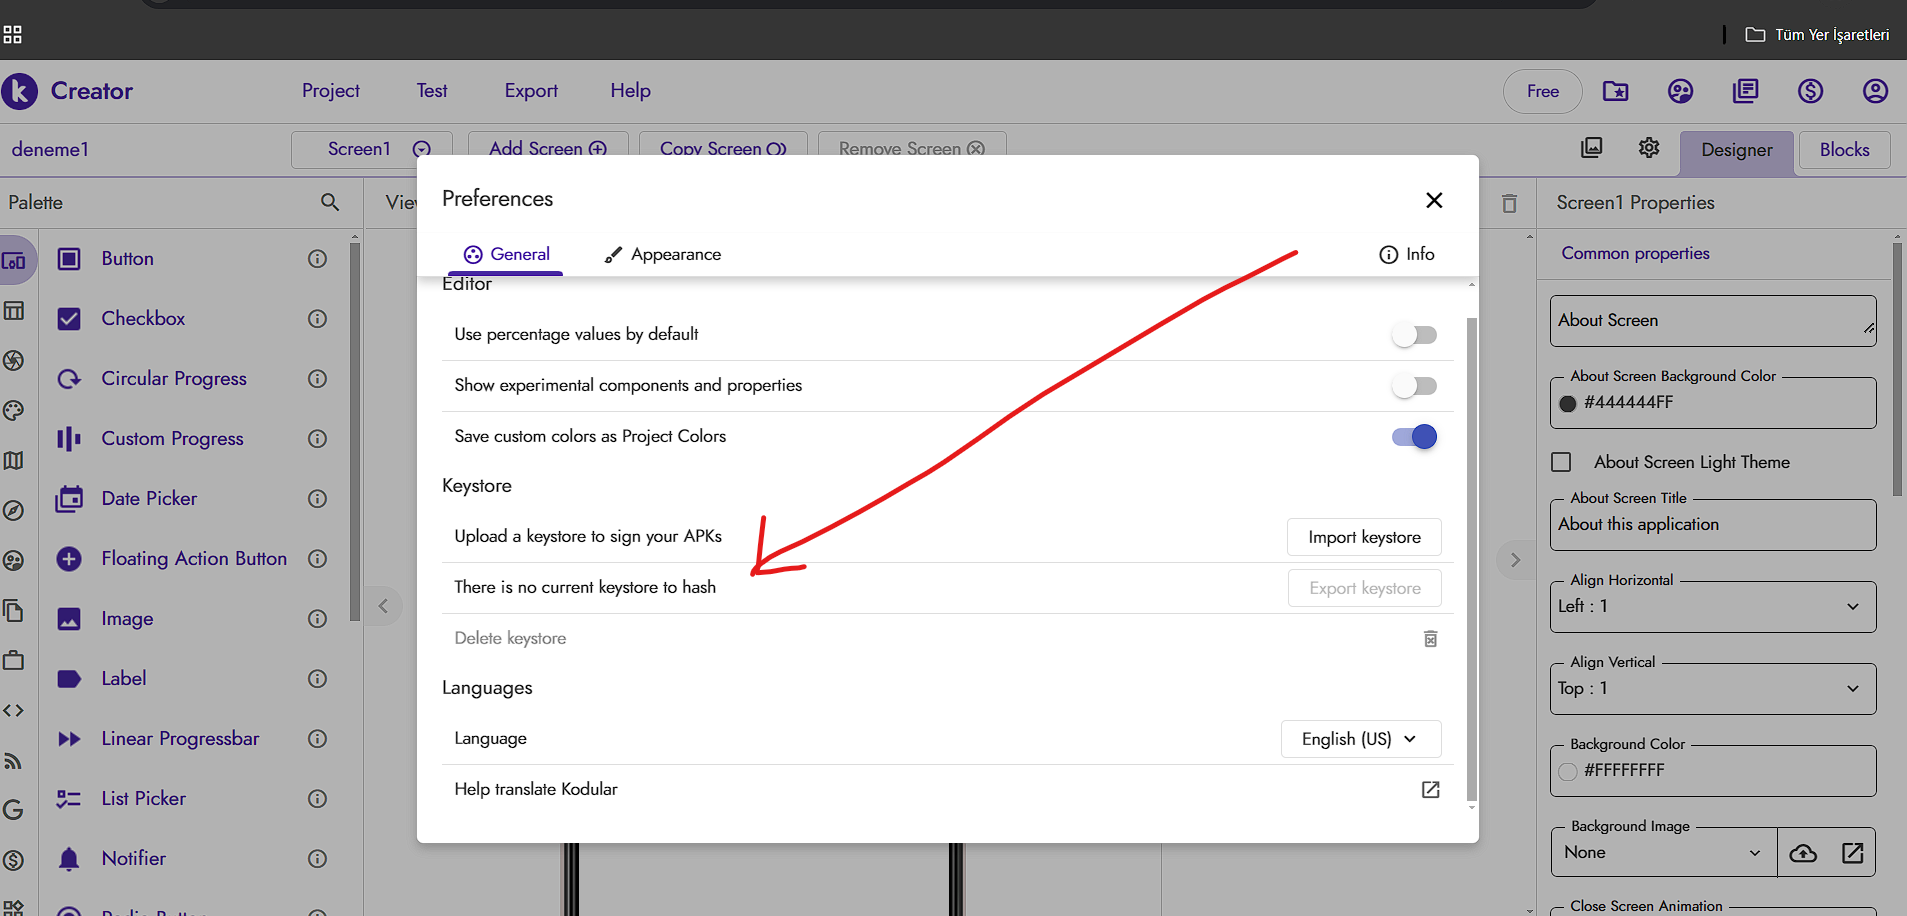The image size is (1907, 916).
Task: Collapse the properties panel with right chevron
Action: tap(1515, 560)
